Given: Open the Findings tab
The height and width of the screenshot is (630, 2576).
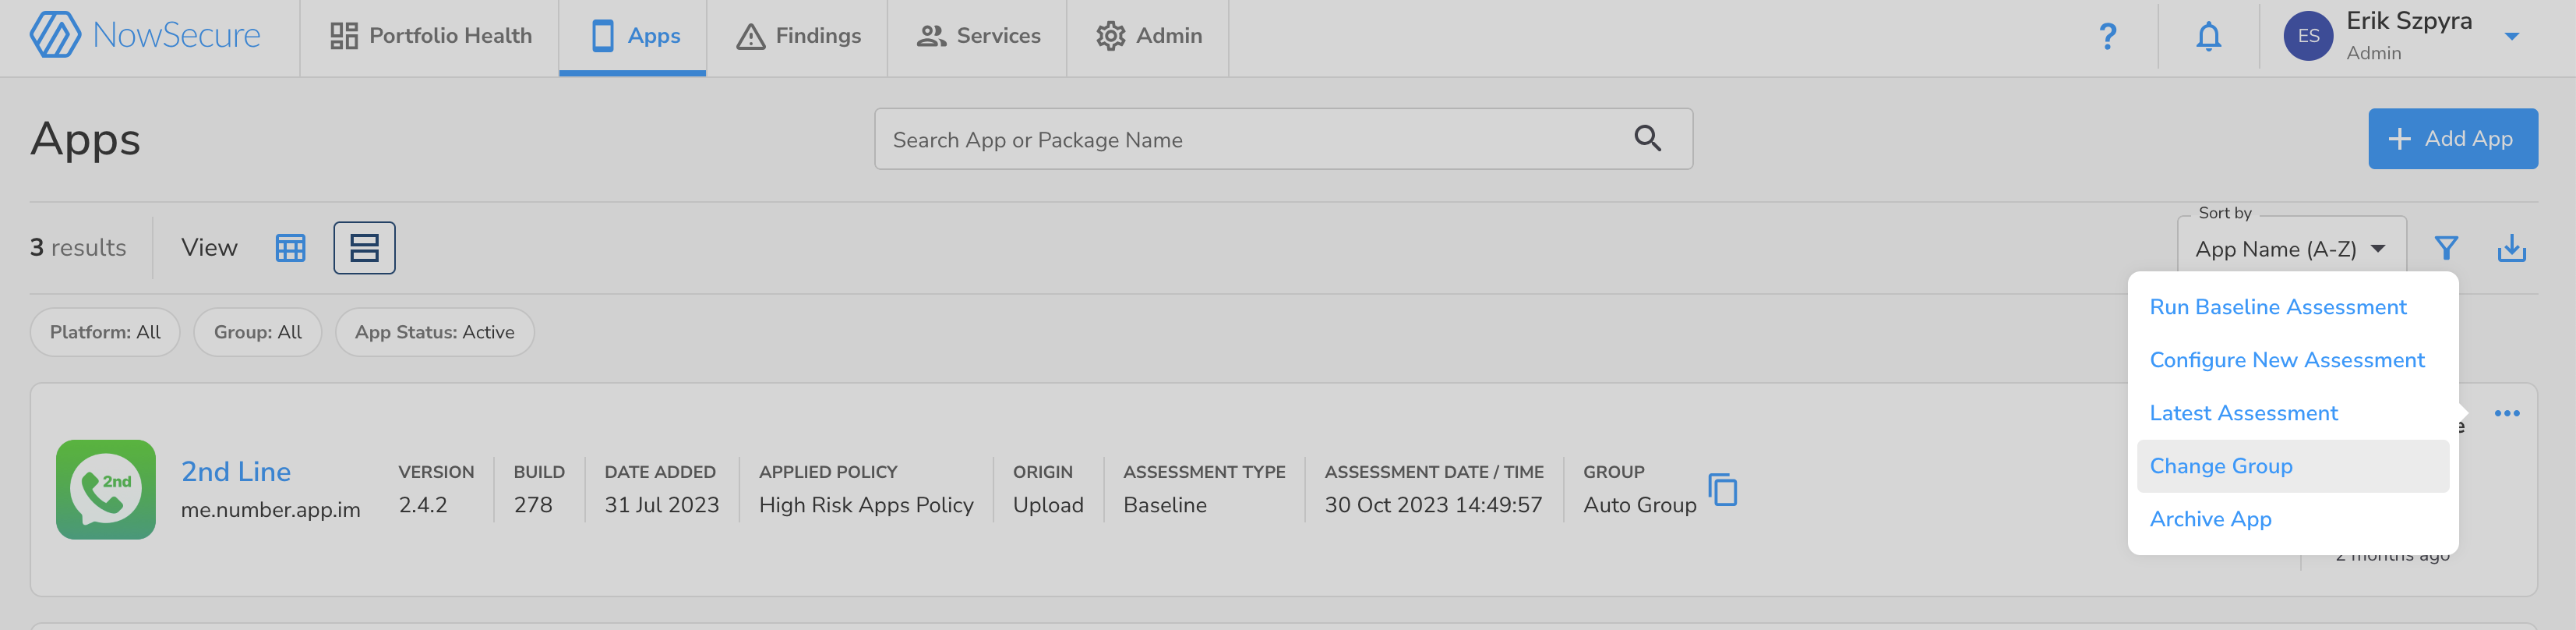Looking at the screenshot, I should 797,36.
